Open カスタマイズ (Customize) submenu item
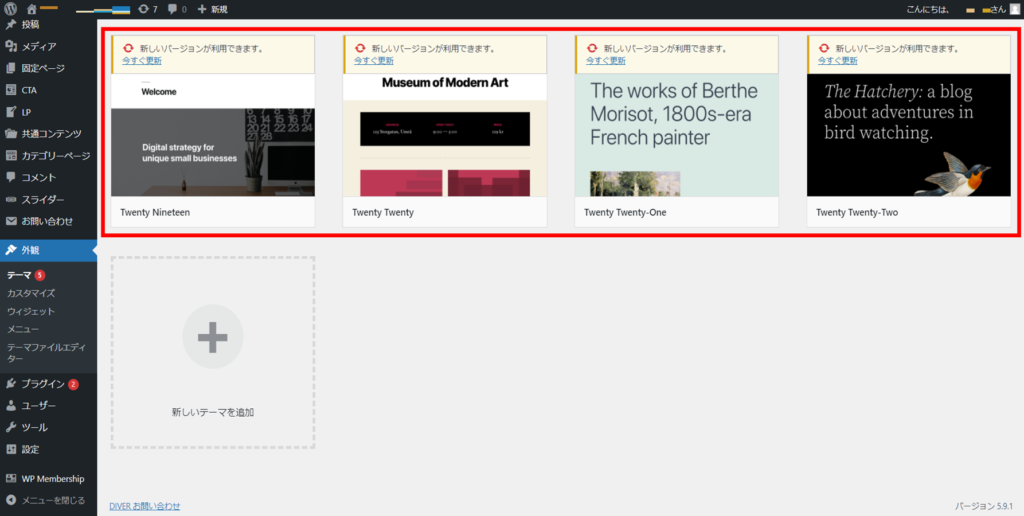This screenshot has width=1024, height=516. point(31,293)
